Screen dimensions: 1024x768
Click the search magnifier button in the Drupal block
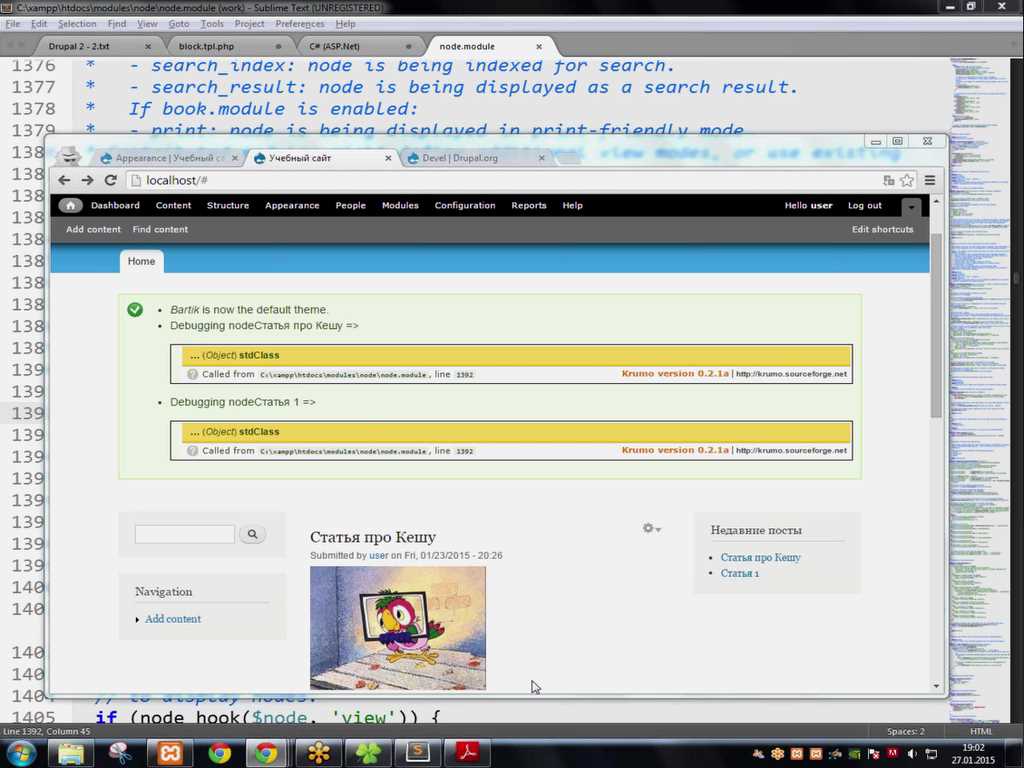pyautogui.click(x=252, y=534)
